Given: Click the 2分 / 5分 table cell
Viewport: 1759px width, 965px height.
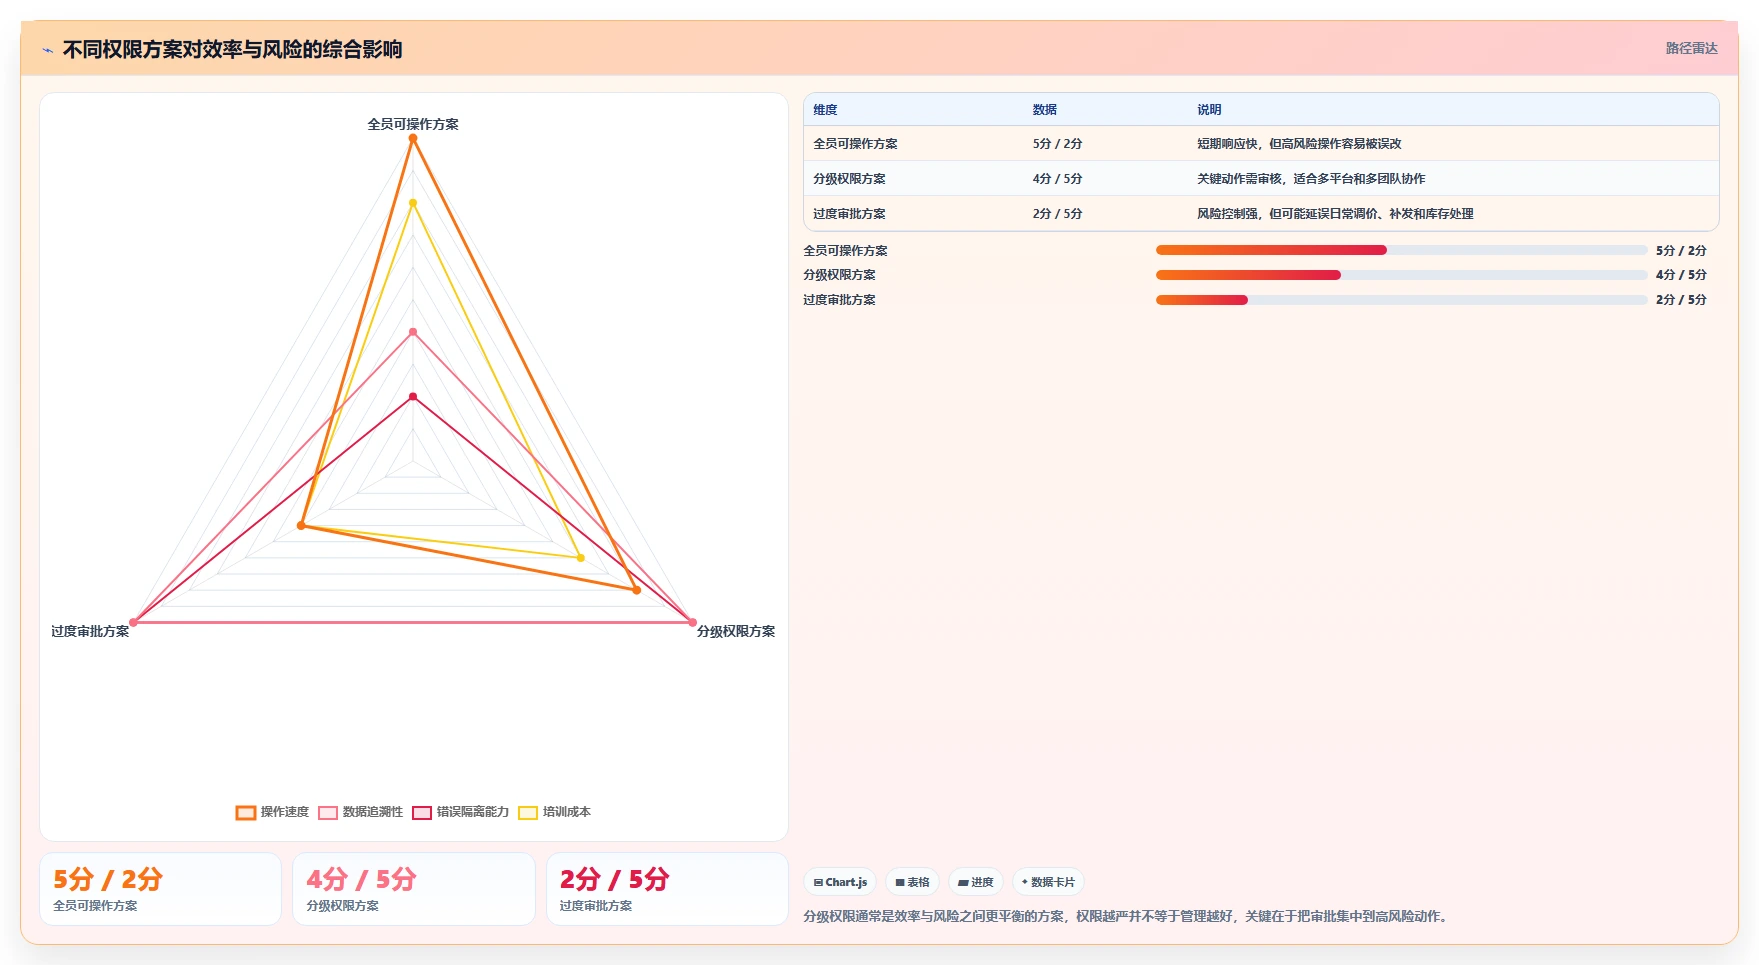Looking at the screenshot, I should pyautogui.click(x=1057, y=214).
